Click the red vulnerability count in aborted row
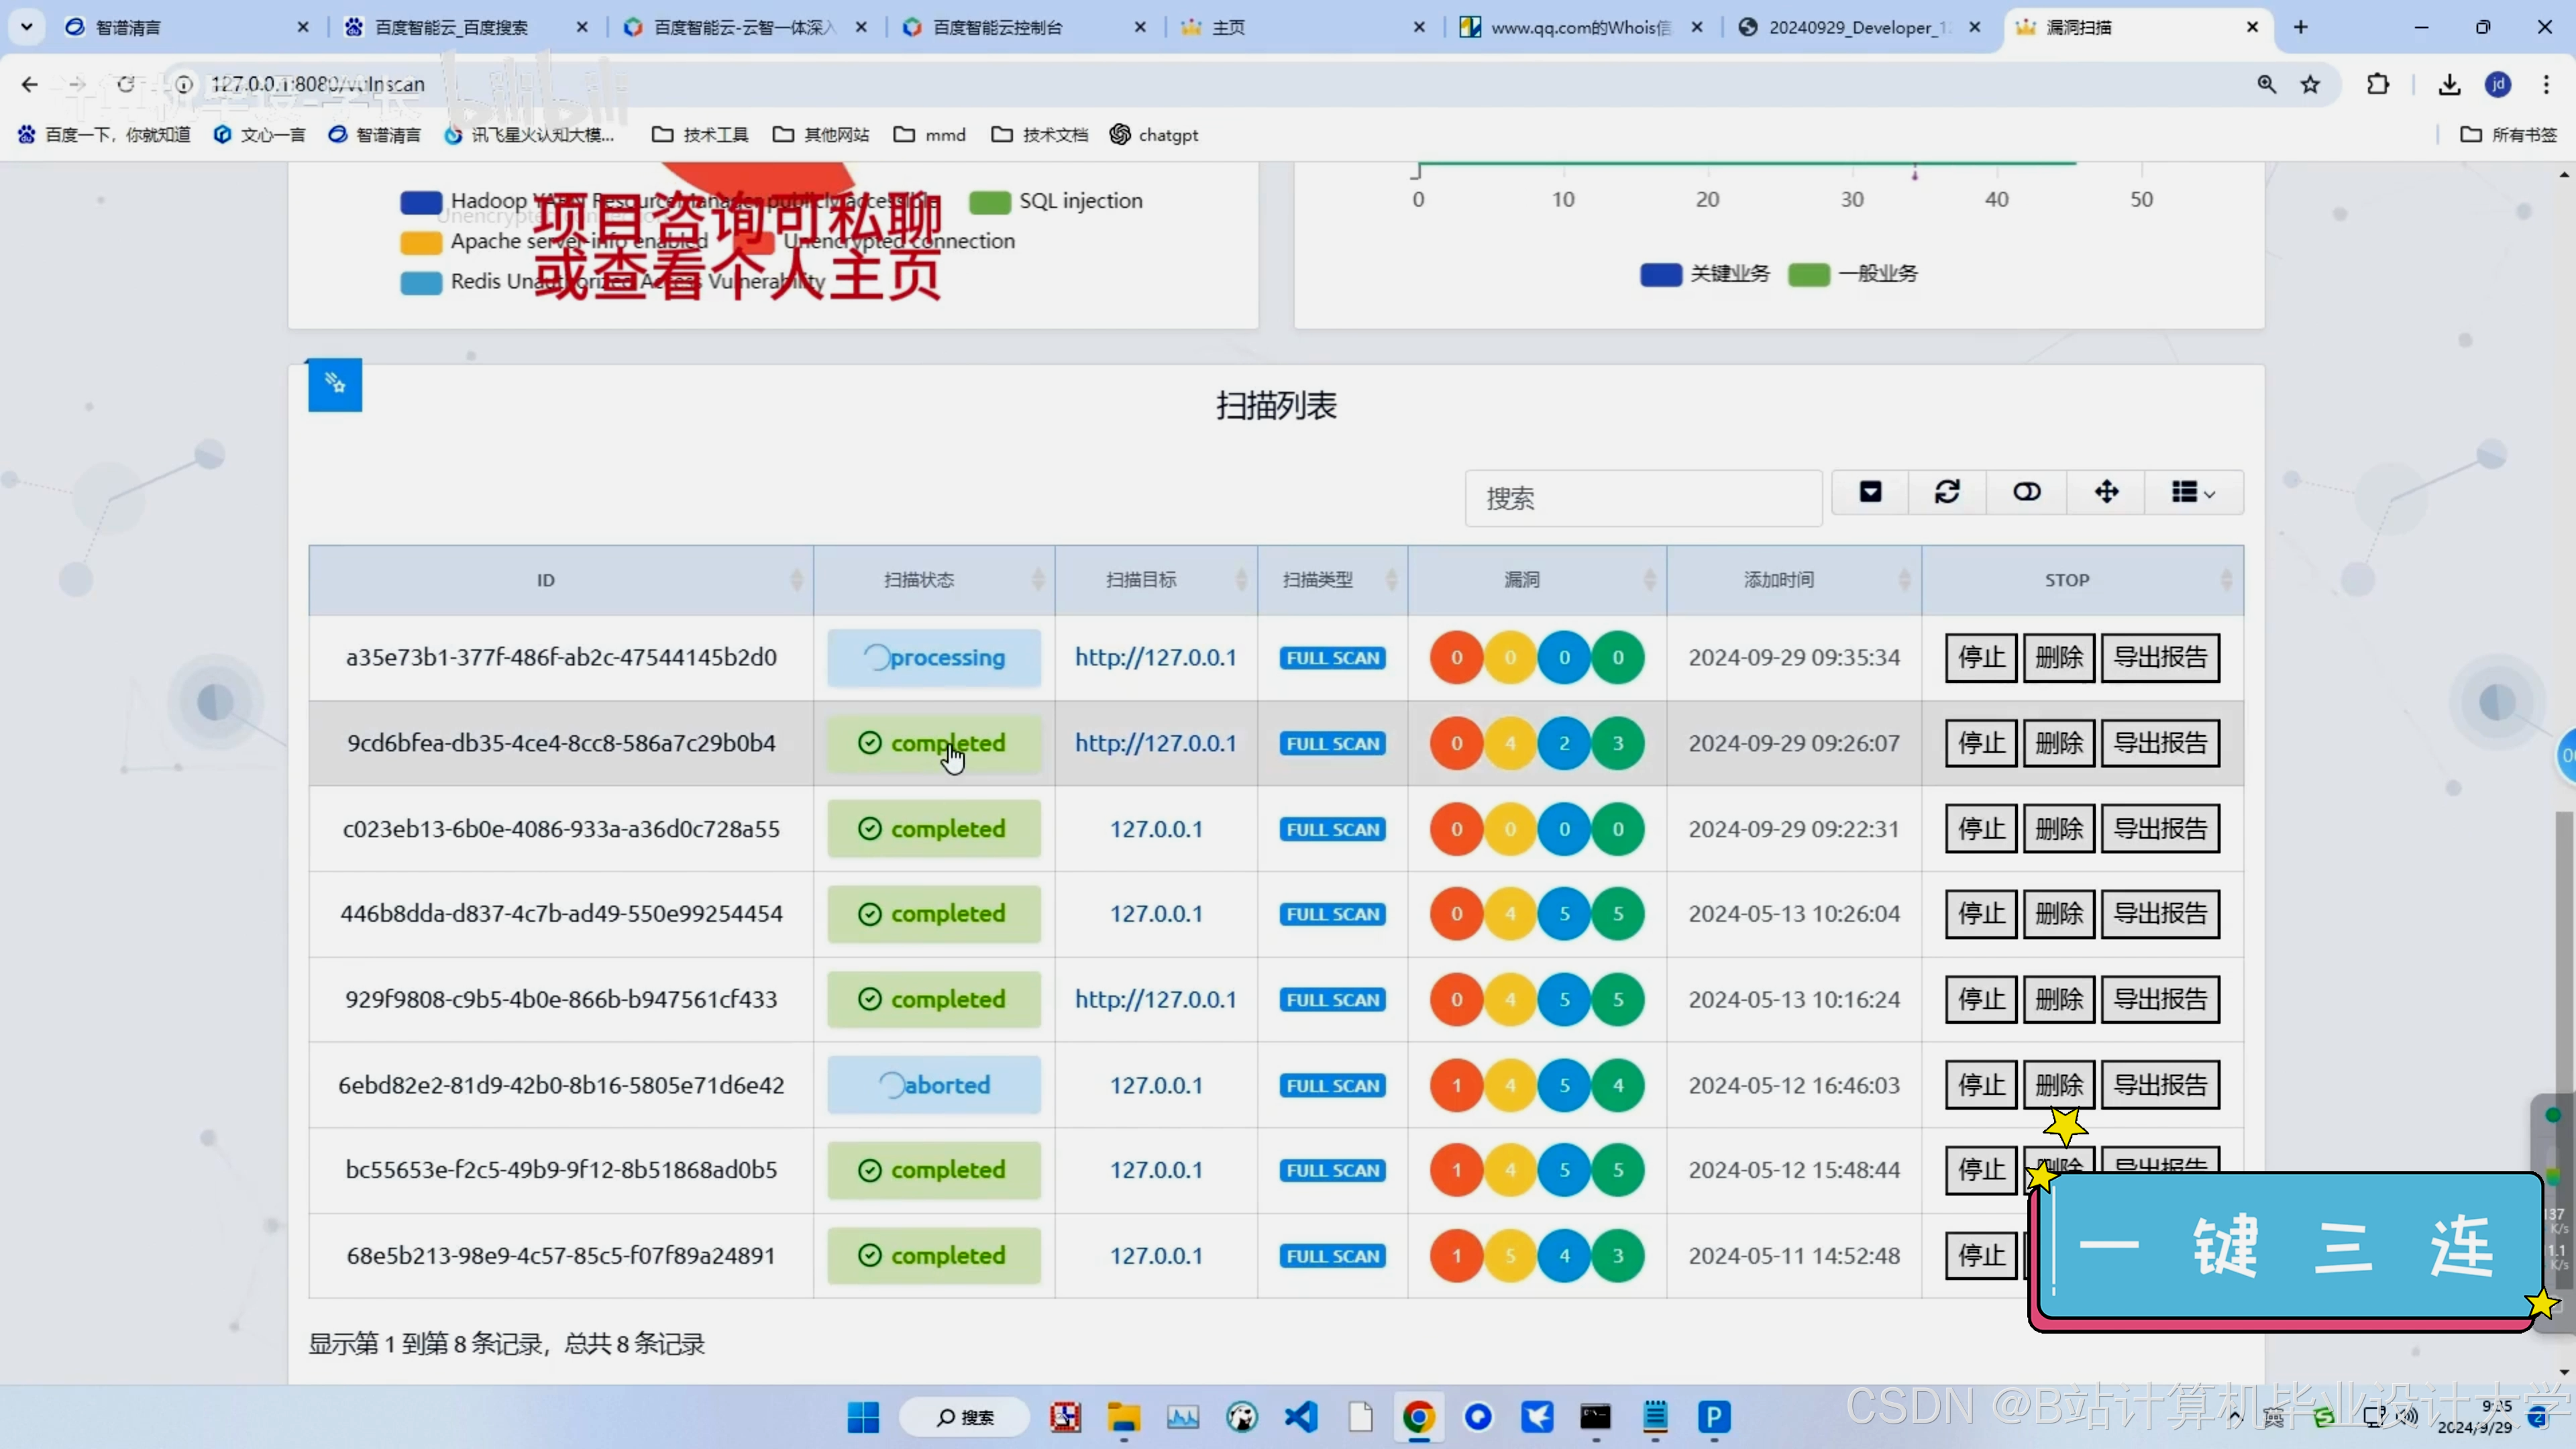This screenshot has height=1449, width=2576. tap(1456, 1085)
